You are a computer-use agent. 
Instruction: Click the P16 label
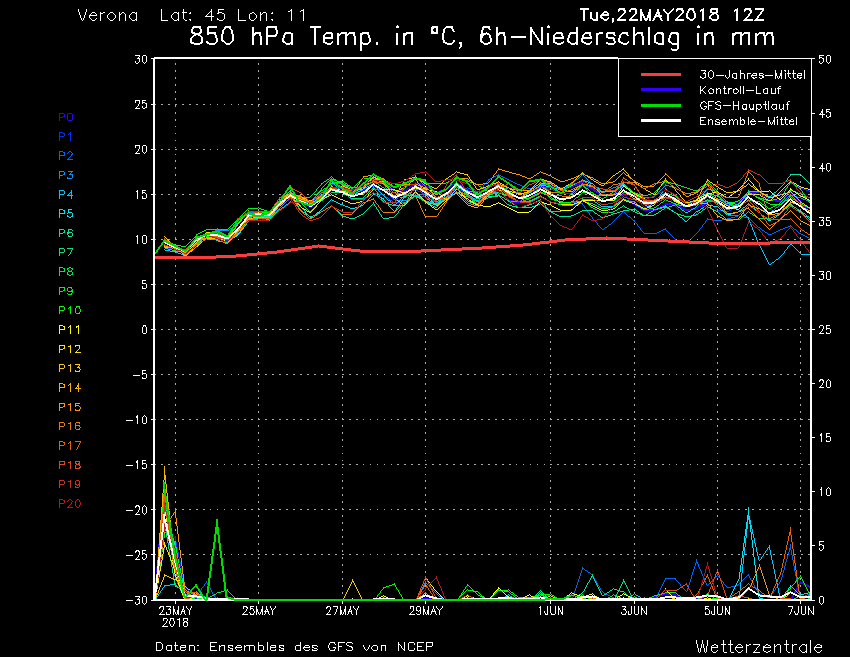pos(69,426)
